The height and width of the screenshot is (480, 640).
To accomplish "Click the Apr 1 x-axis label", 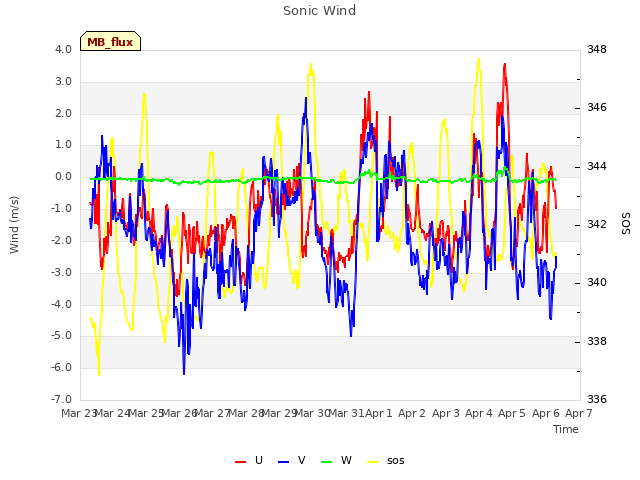I will (x=378, y=413).
